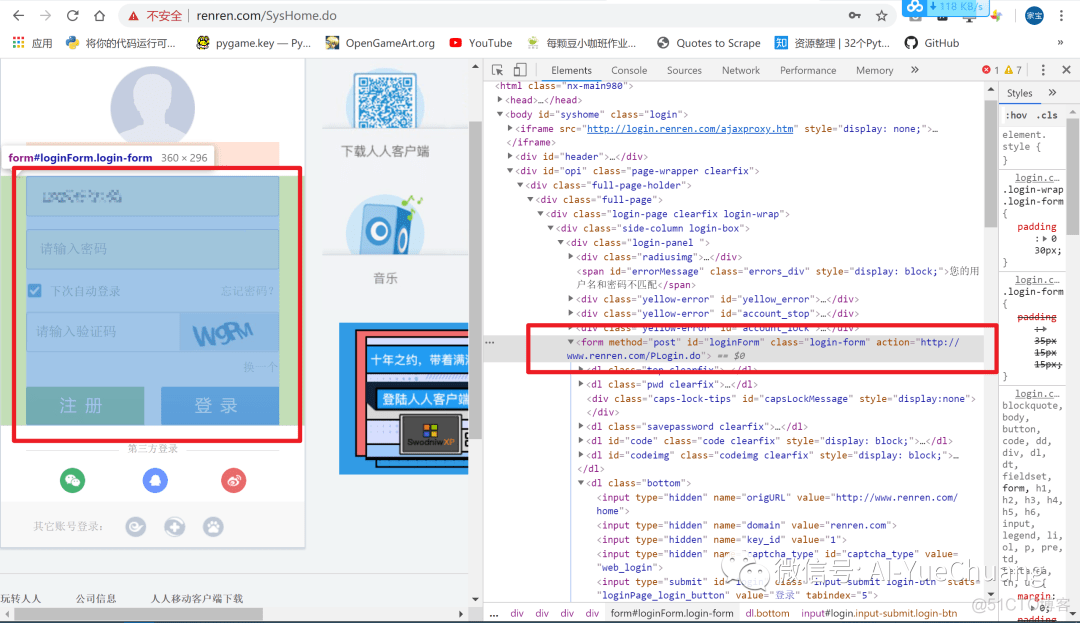The height and width of the screenshot is (623, 1080).
Task: Expand the dl class pwd clearfix node
Action: (x=581, y=384)
